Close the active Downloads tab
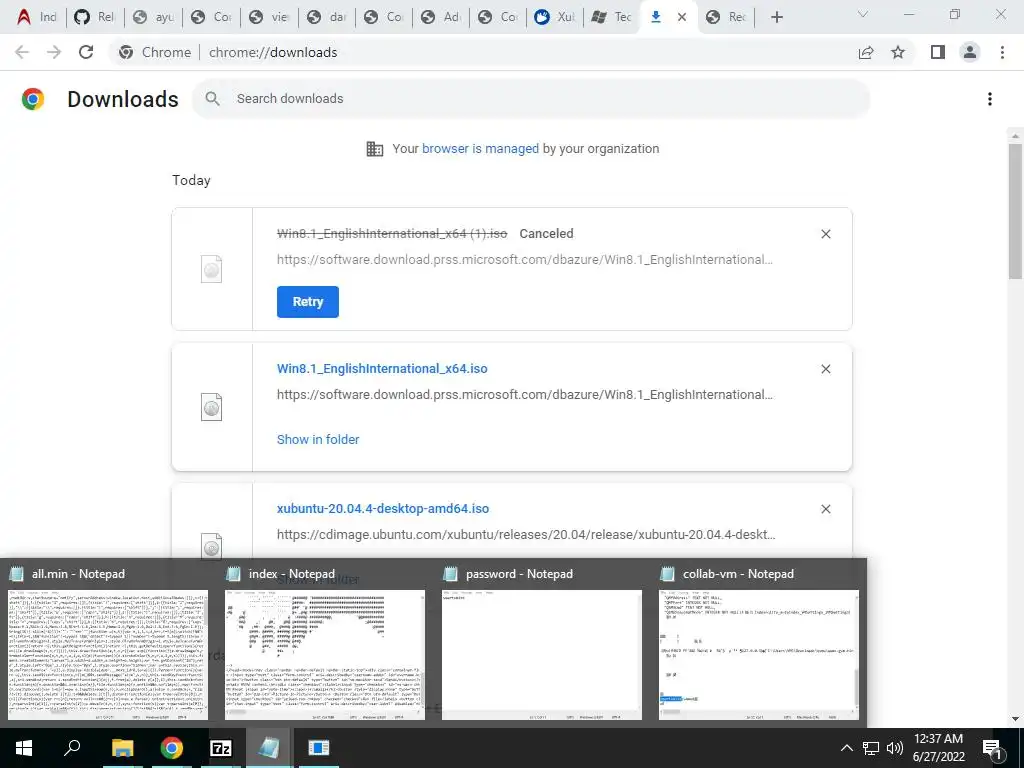This screenshot has width=1024, height=768. point(682,17)
